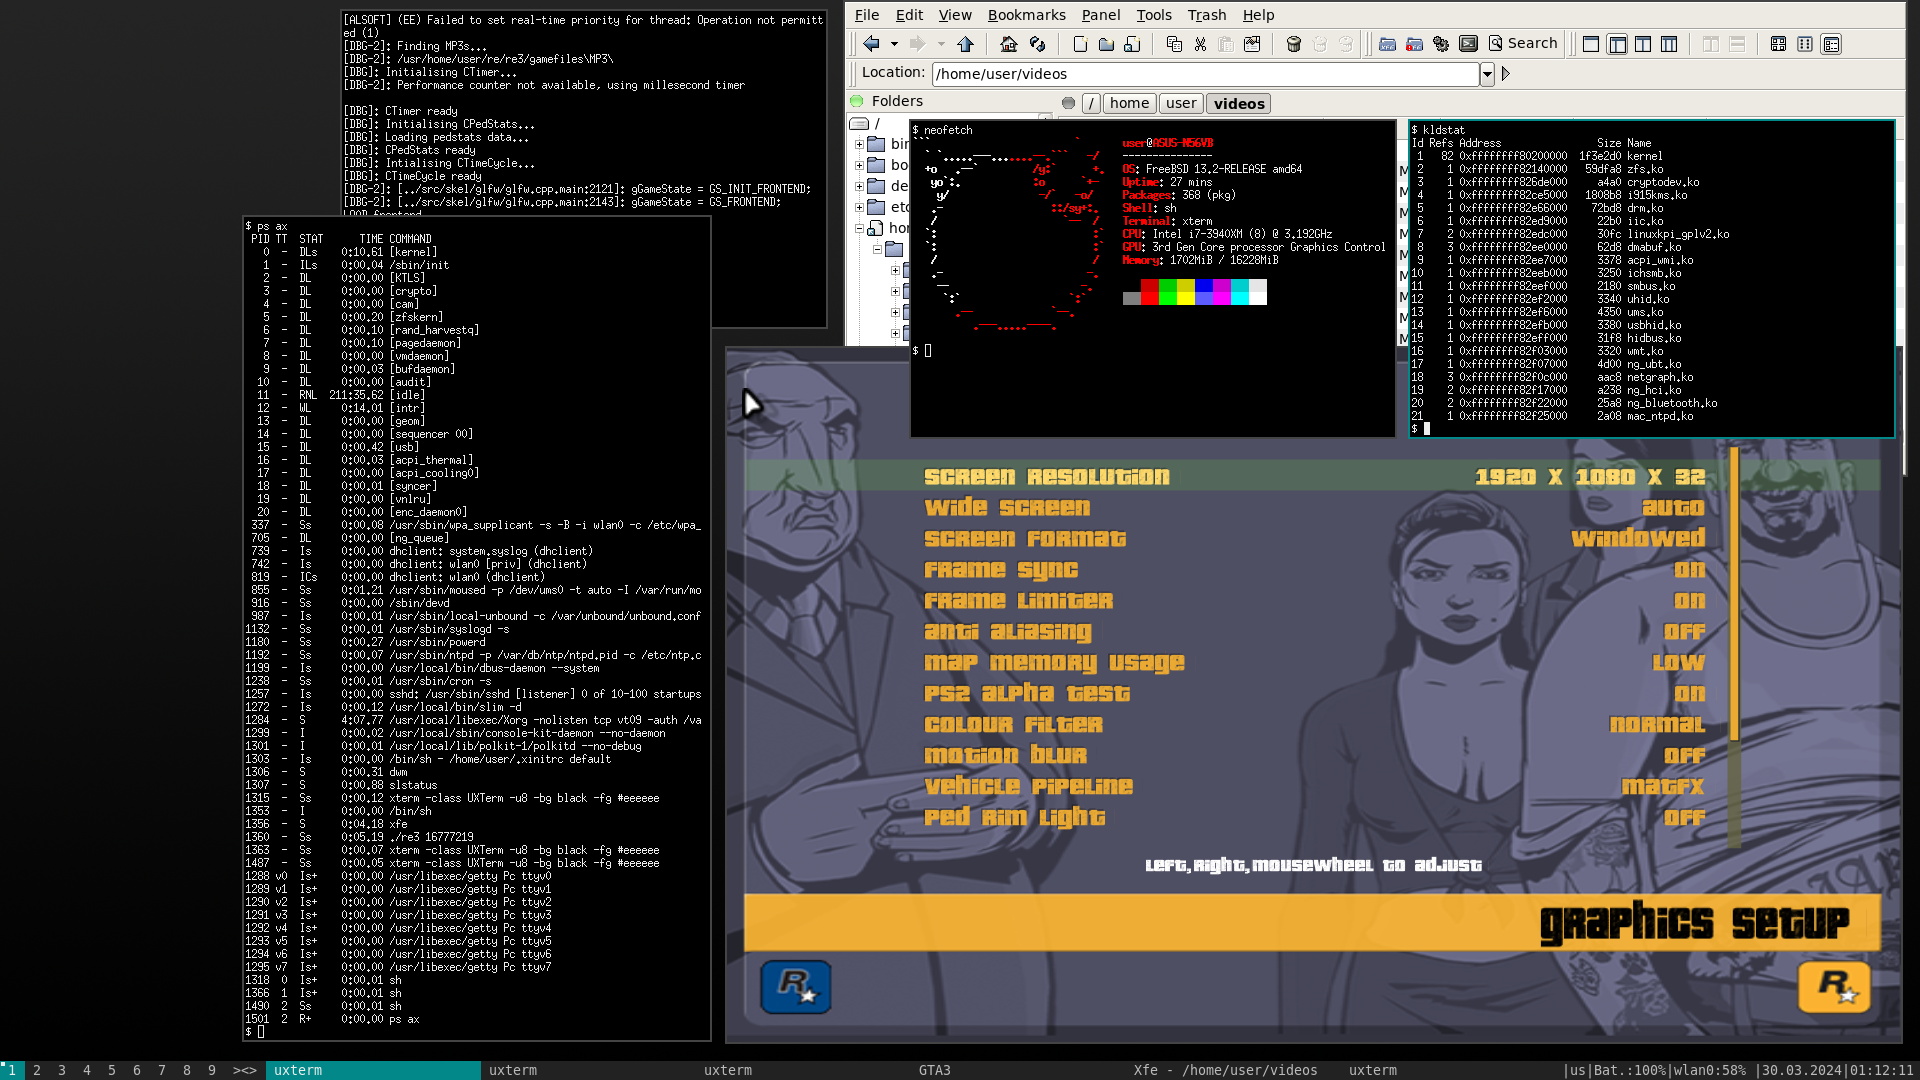Click the 'home' path breadcrumb button
The height and width of the screenshot is (1080, 1920).
[1129, 103]
